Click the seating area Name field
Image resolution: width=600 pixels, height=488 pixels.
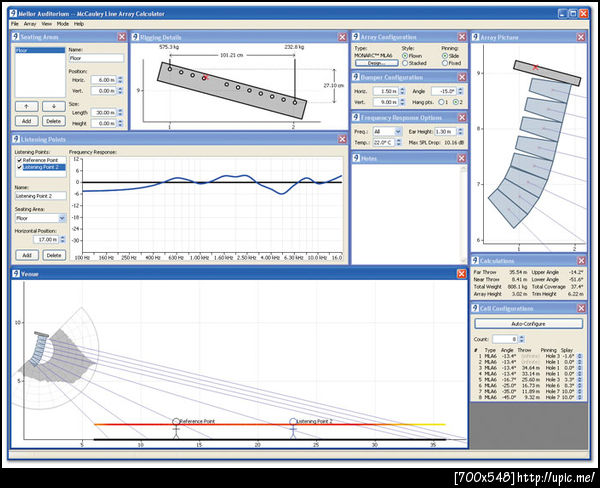pos(96,58)
